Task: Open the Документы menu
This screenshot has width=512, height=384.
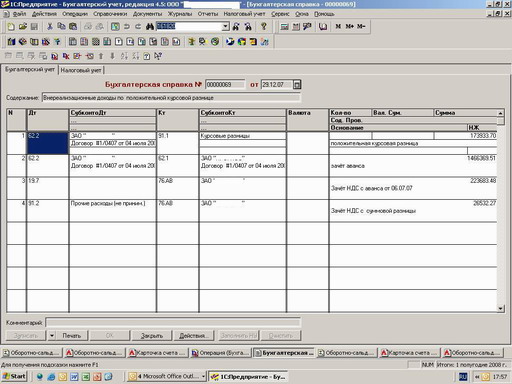Action: [147, 14]
